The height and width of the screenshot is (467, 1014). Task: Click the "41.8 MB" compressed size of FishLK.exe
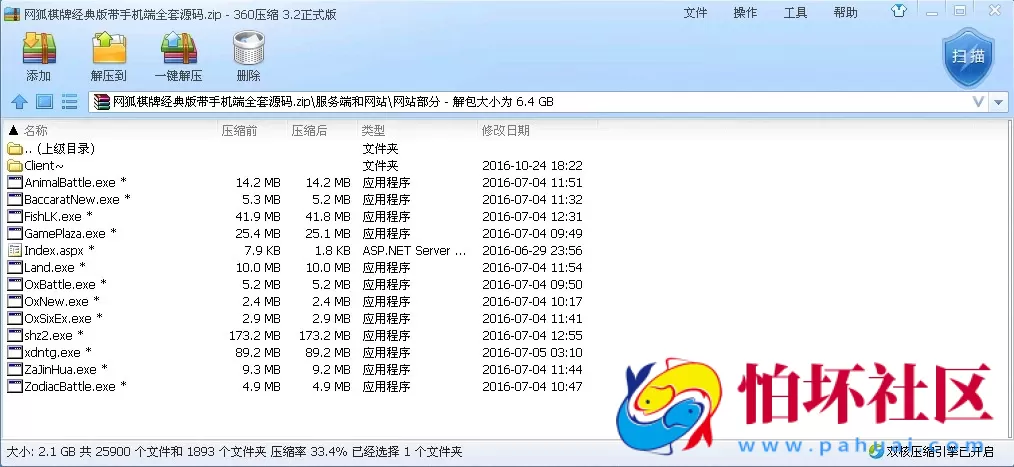[x=328, y=216]
